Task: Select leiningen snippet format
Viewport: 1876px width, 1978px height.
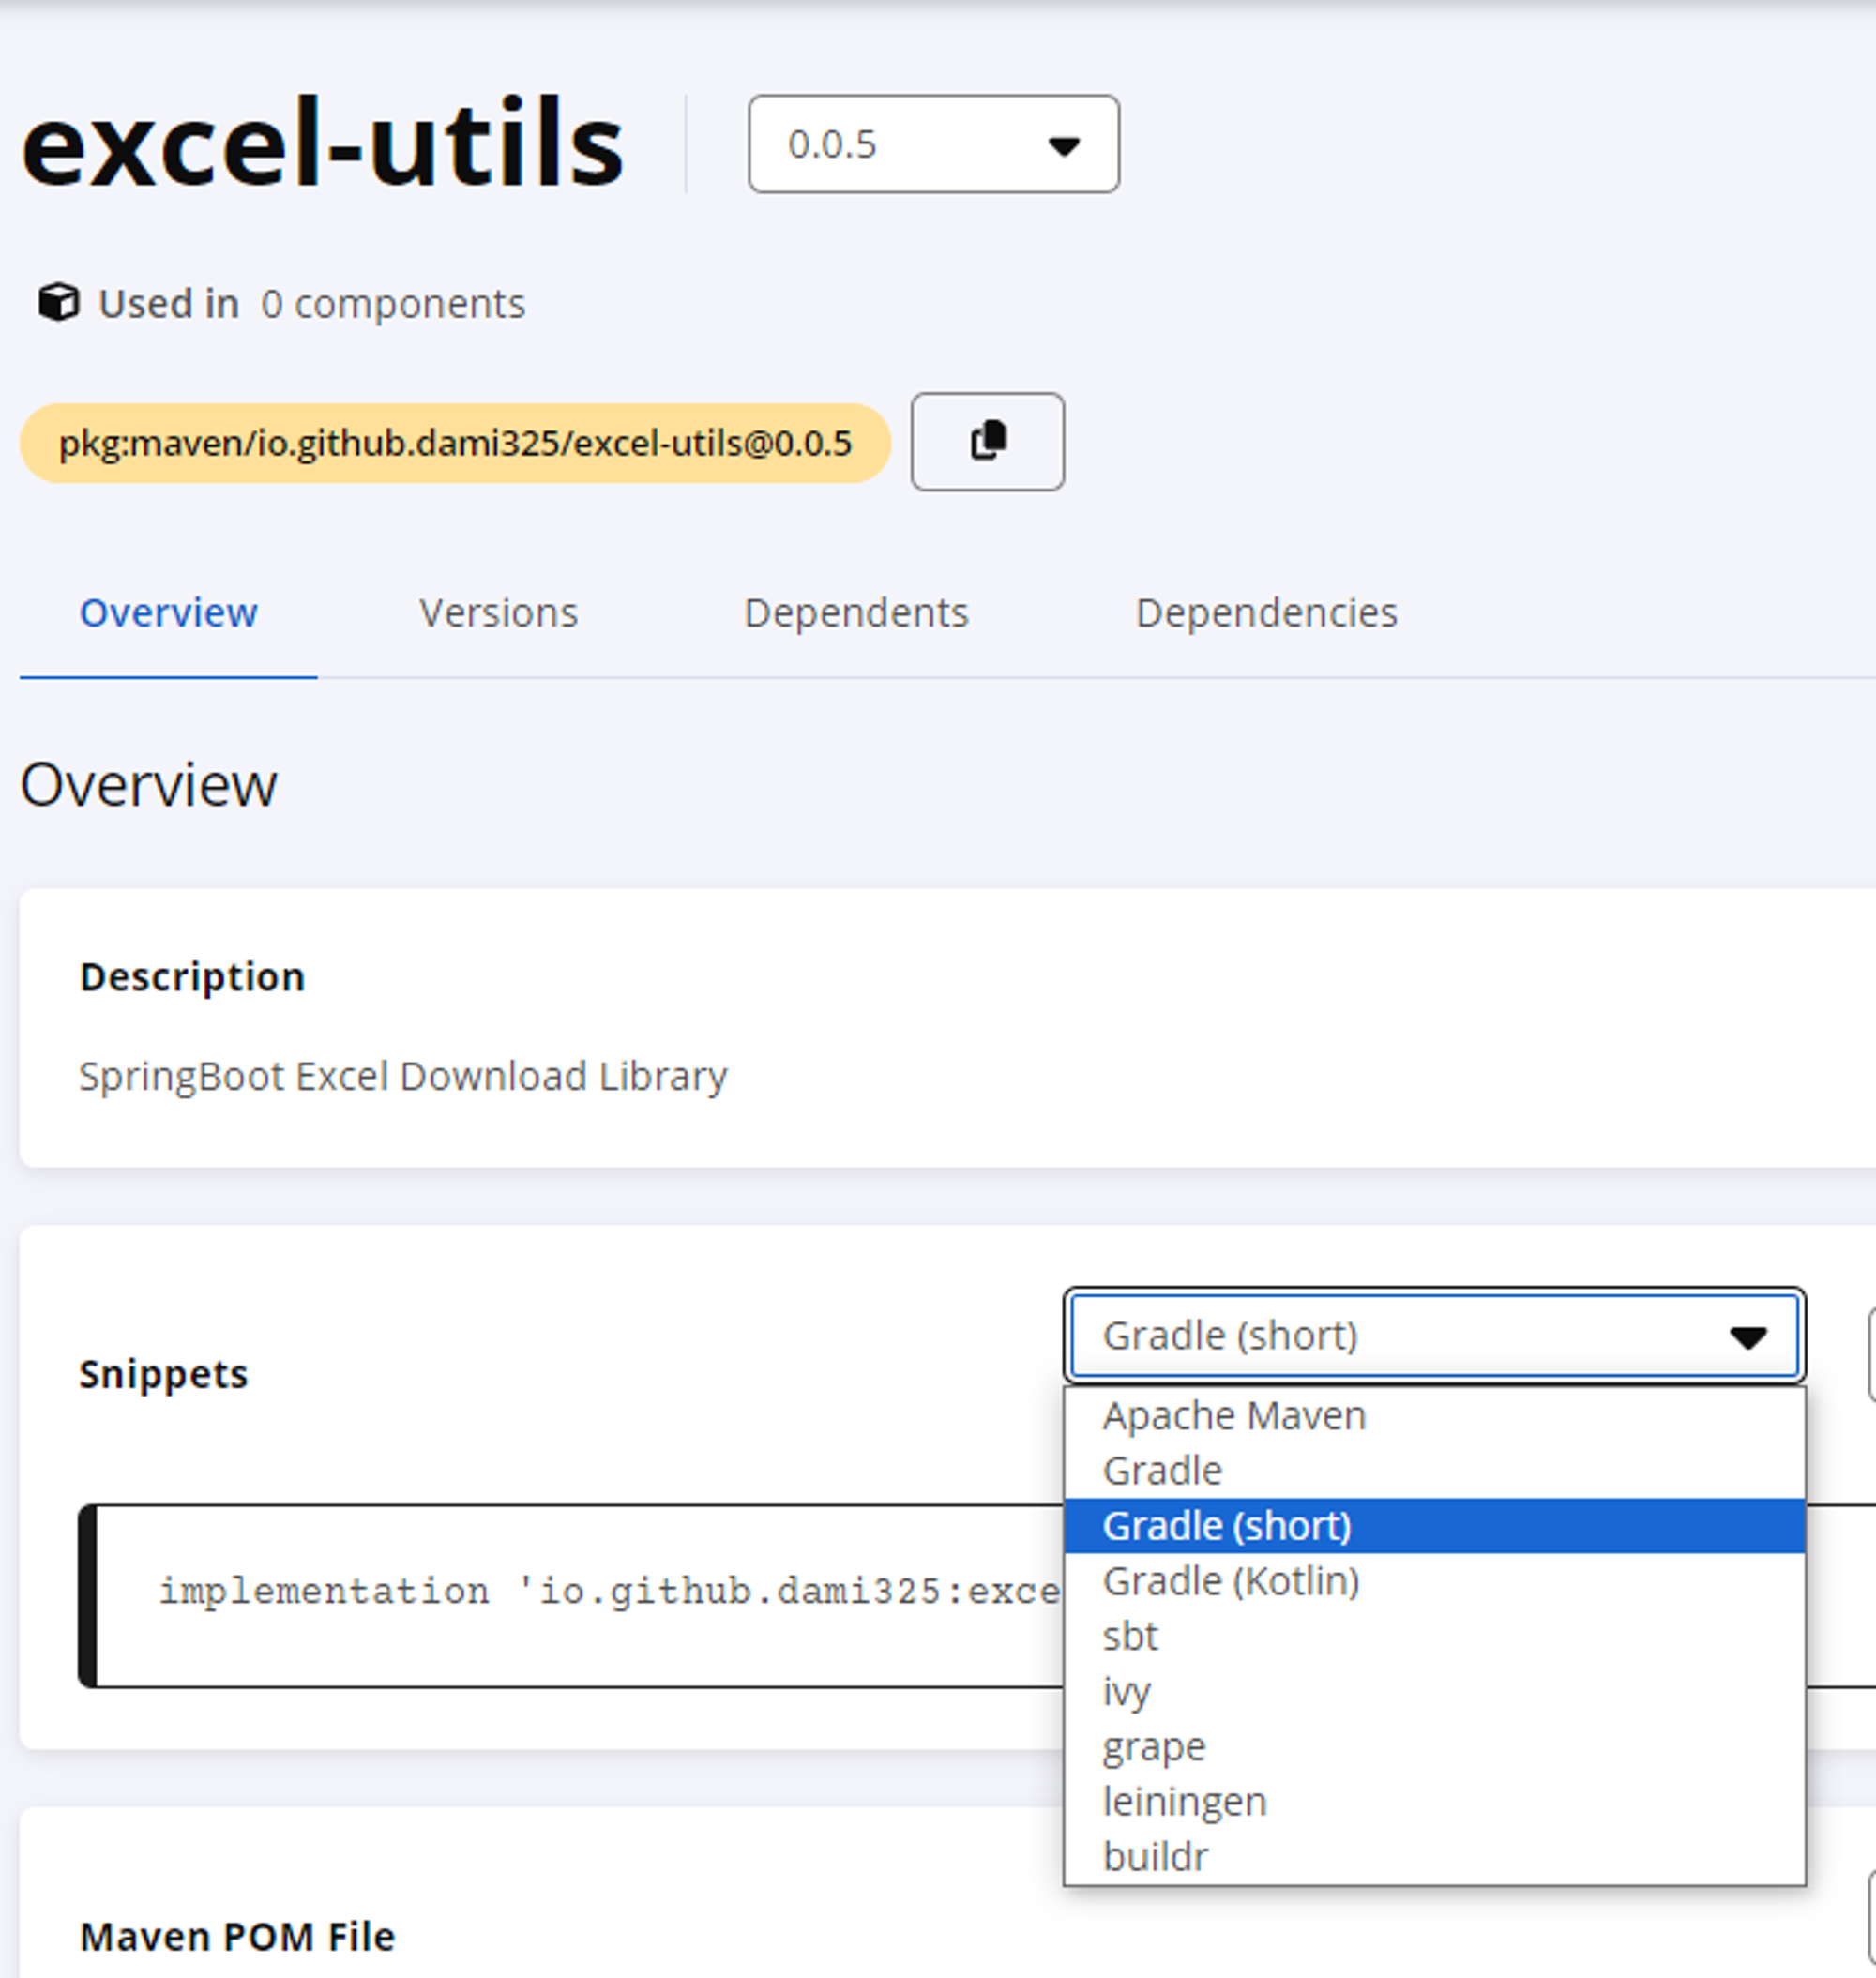Action: pyautogui.click(x=1434, y=1801)
